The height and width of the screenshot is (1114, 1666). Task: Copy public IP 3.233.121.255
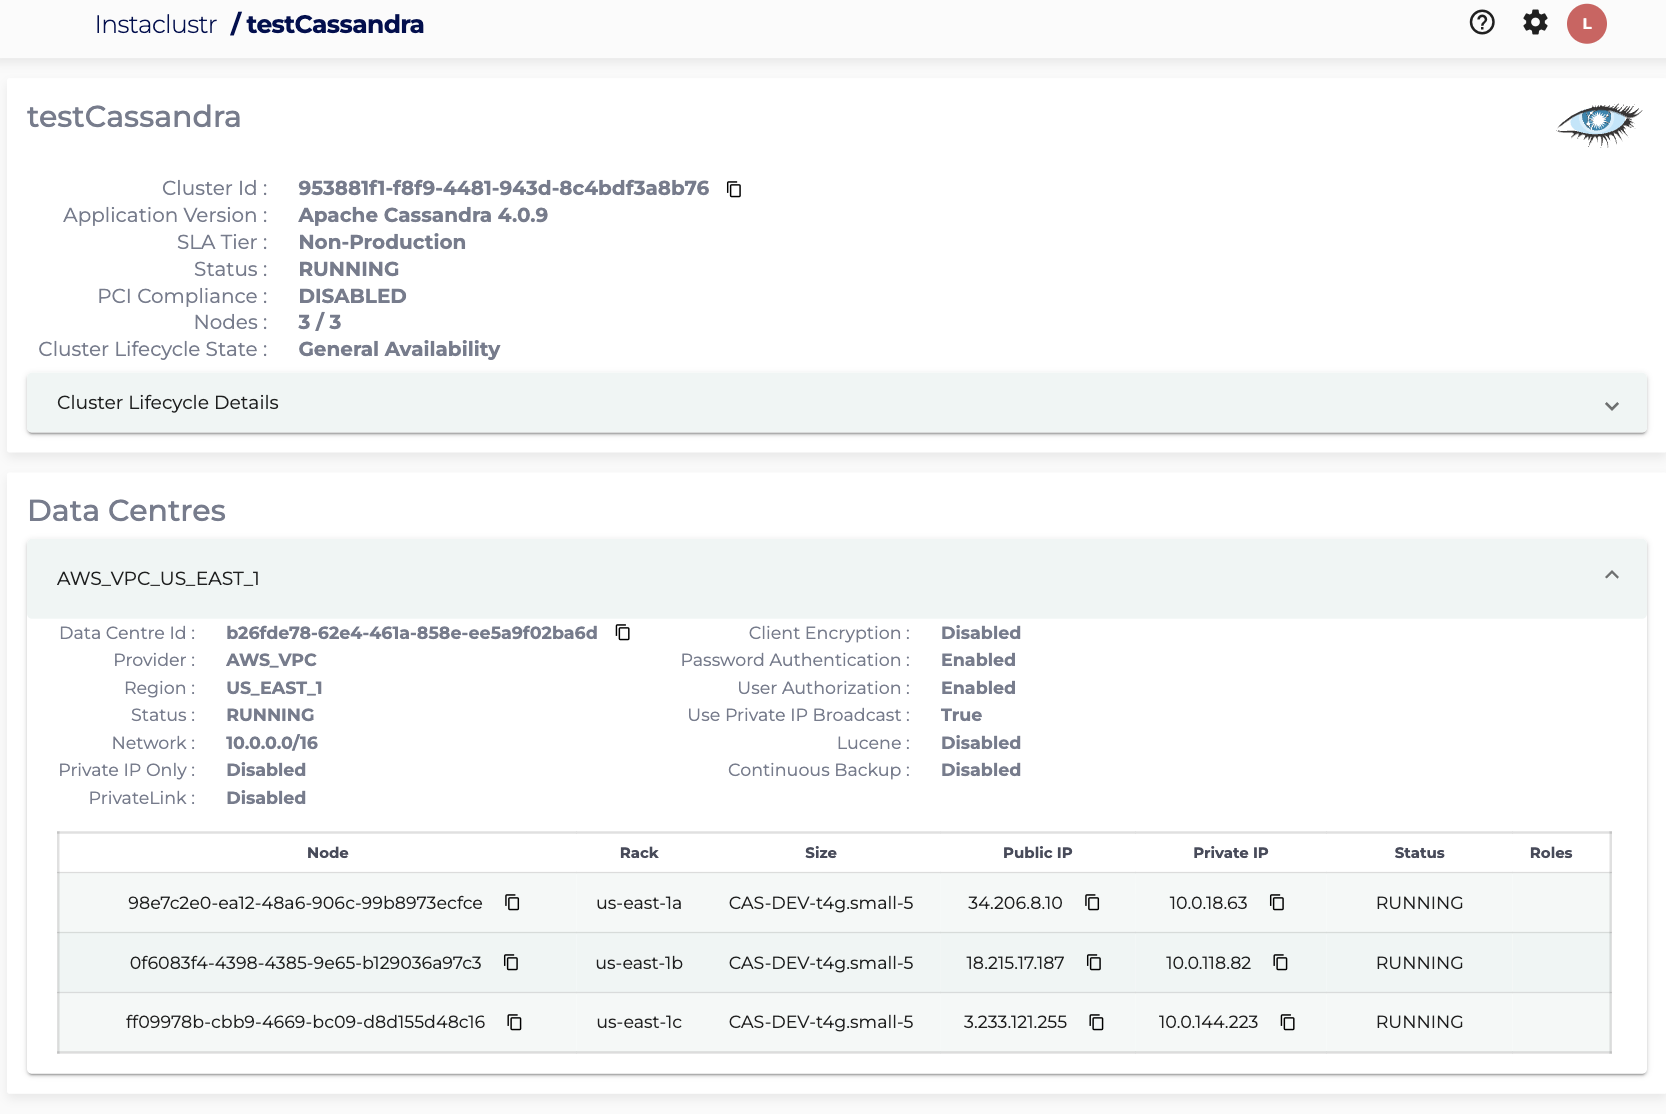click(x=1096, y=1022)
